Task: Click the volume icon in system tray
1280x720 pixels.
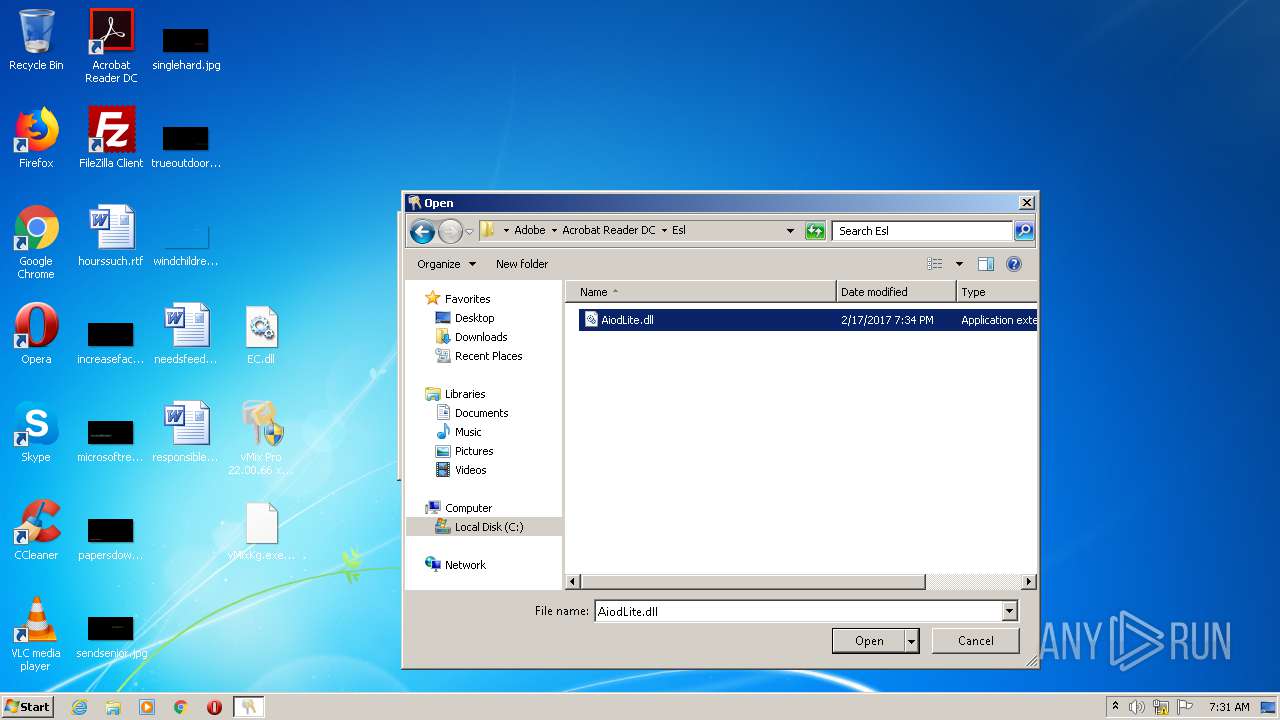Action: click(x=1137, y=707)
